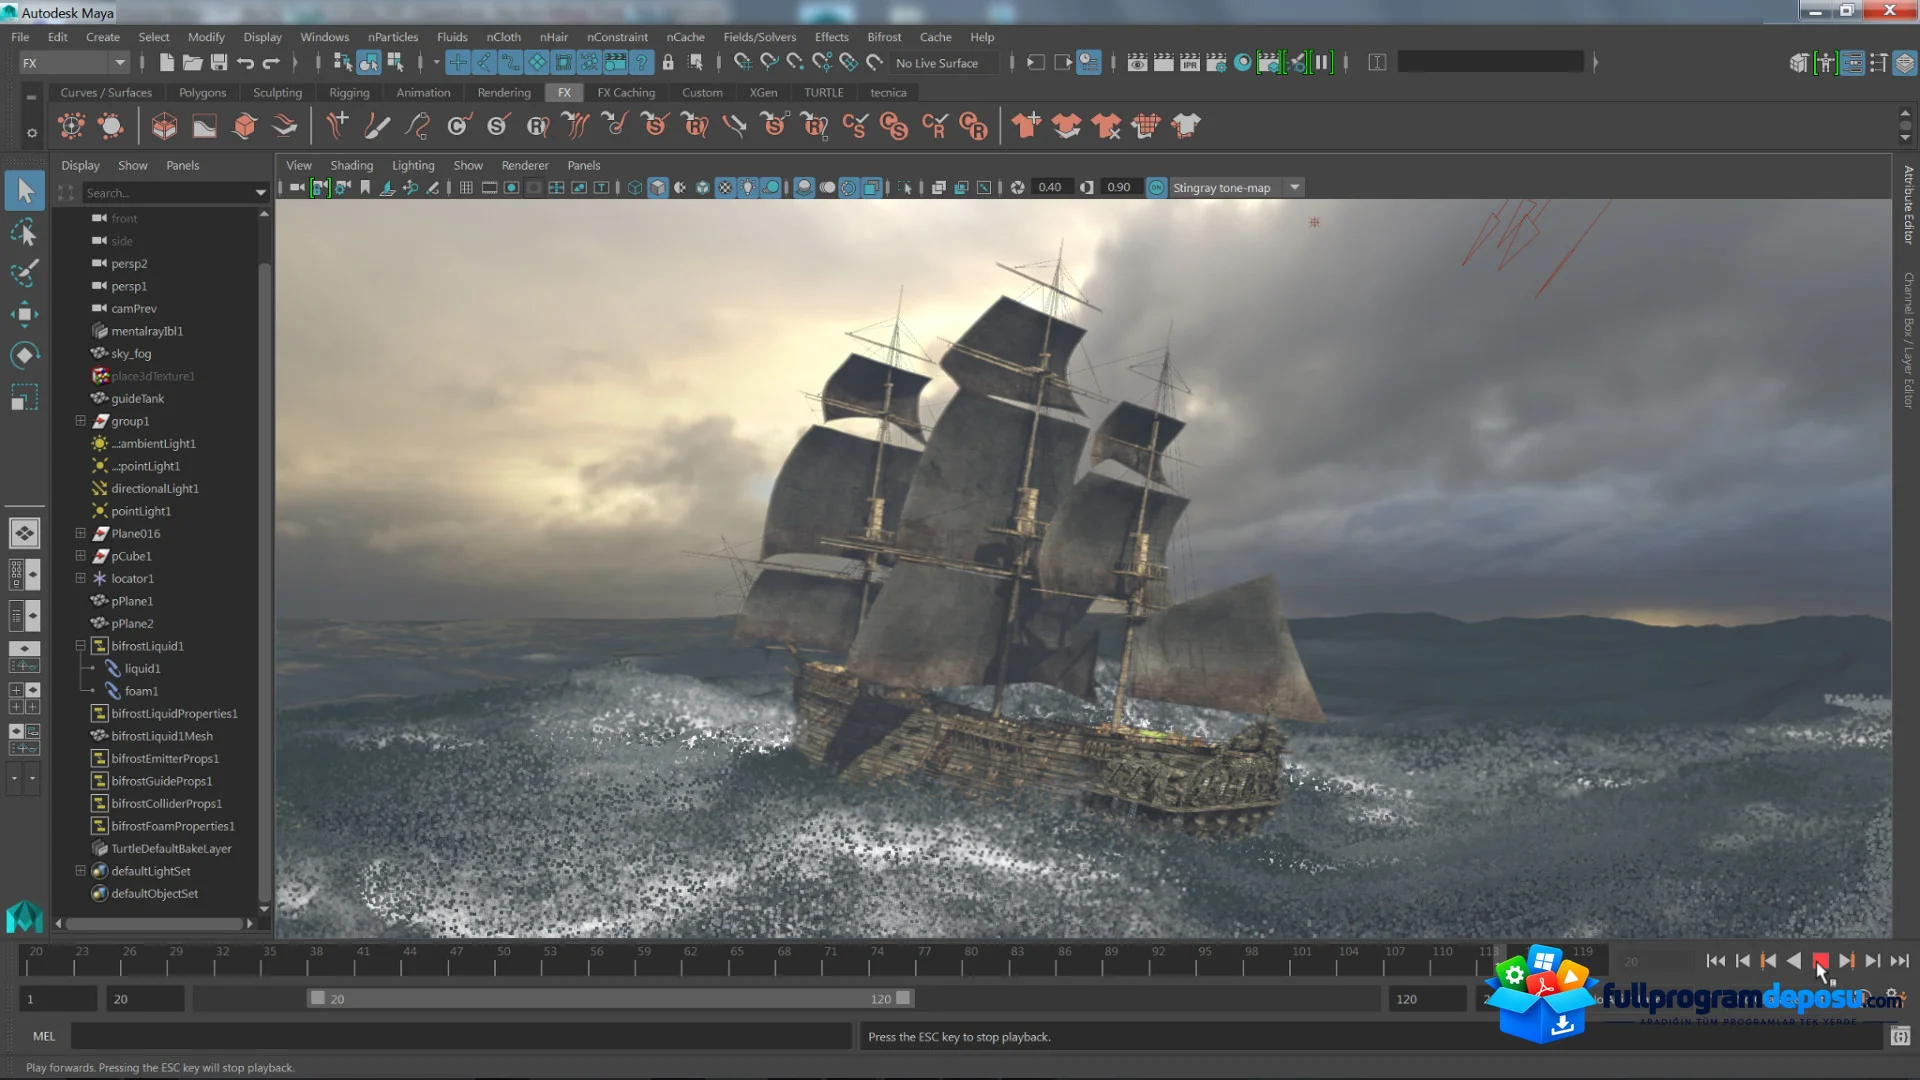Open the viewport Renderer menu
Screen dimensions: 1920x1080
click(x=525, y=165)
